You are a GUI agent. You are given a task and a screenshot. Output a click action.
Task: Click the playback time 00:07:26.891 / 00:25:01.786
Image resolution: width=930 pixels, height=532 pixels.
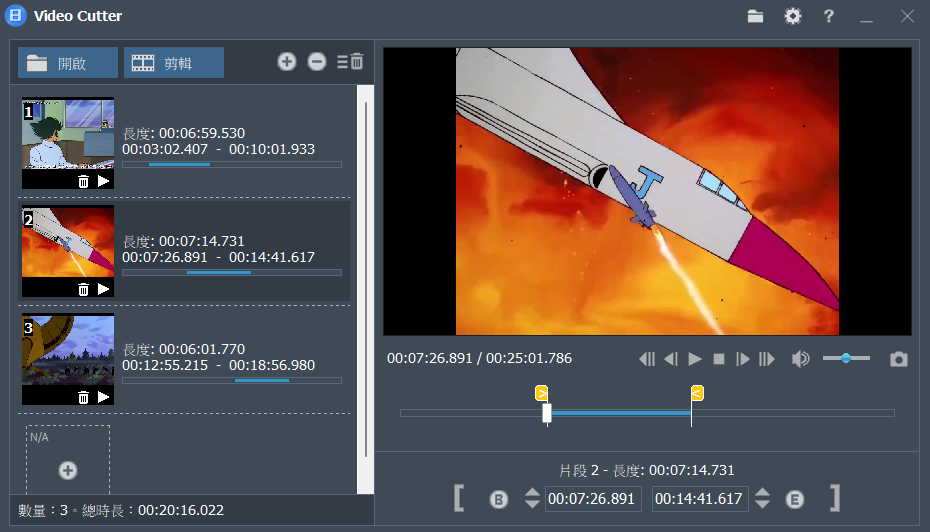click(479, 359)
